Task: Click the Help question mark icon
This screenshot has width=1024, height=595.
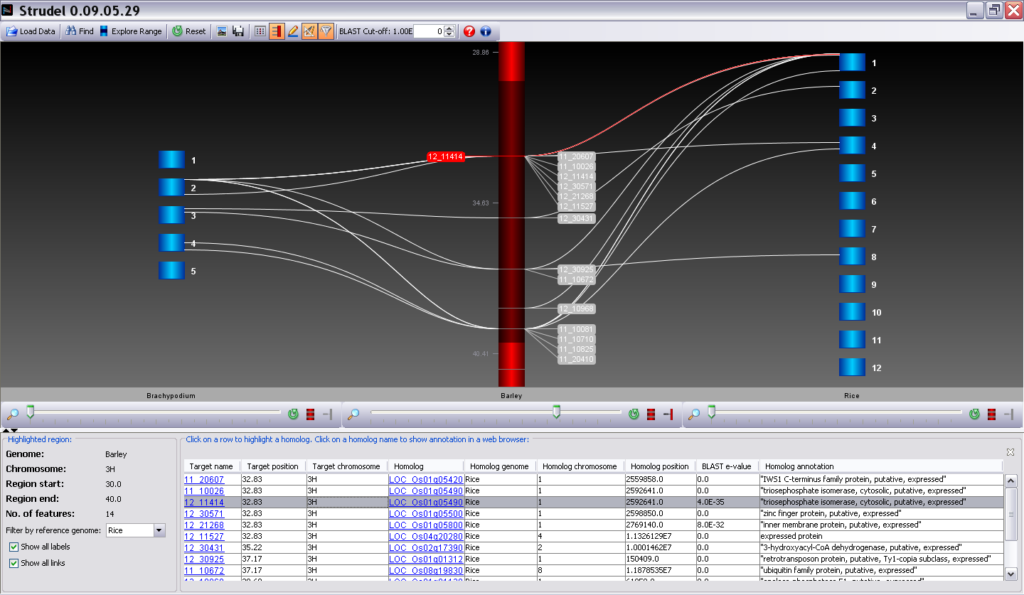Action: [468, 31]
